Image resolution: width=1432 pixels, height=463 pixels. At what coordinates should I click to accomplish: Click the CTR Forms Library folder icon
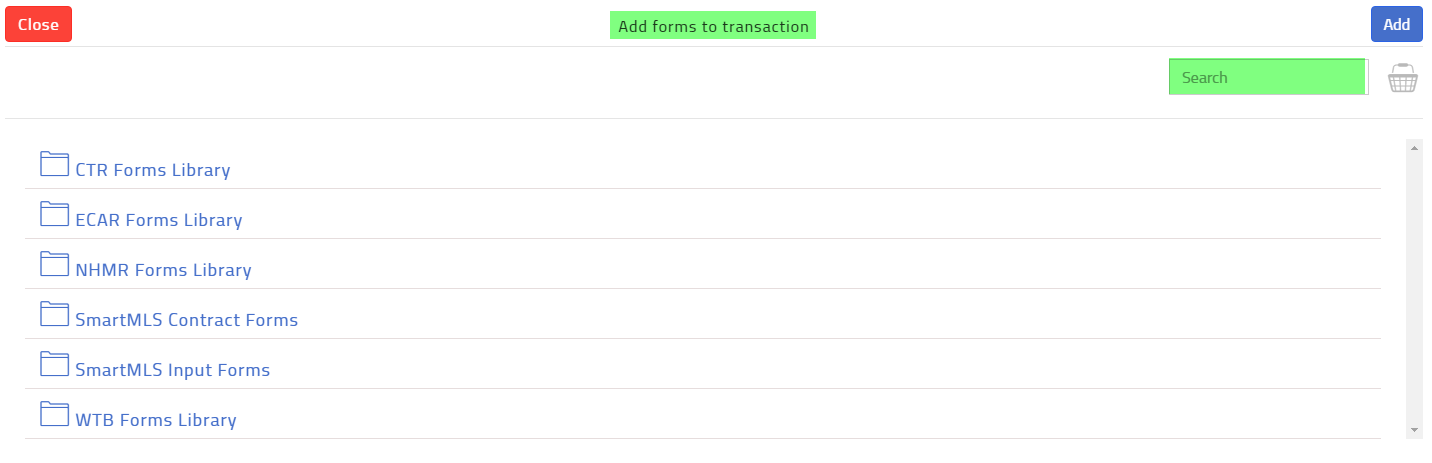point(54,164)
